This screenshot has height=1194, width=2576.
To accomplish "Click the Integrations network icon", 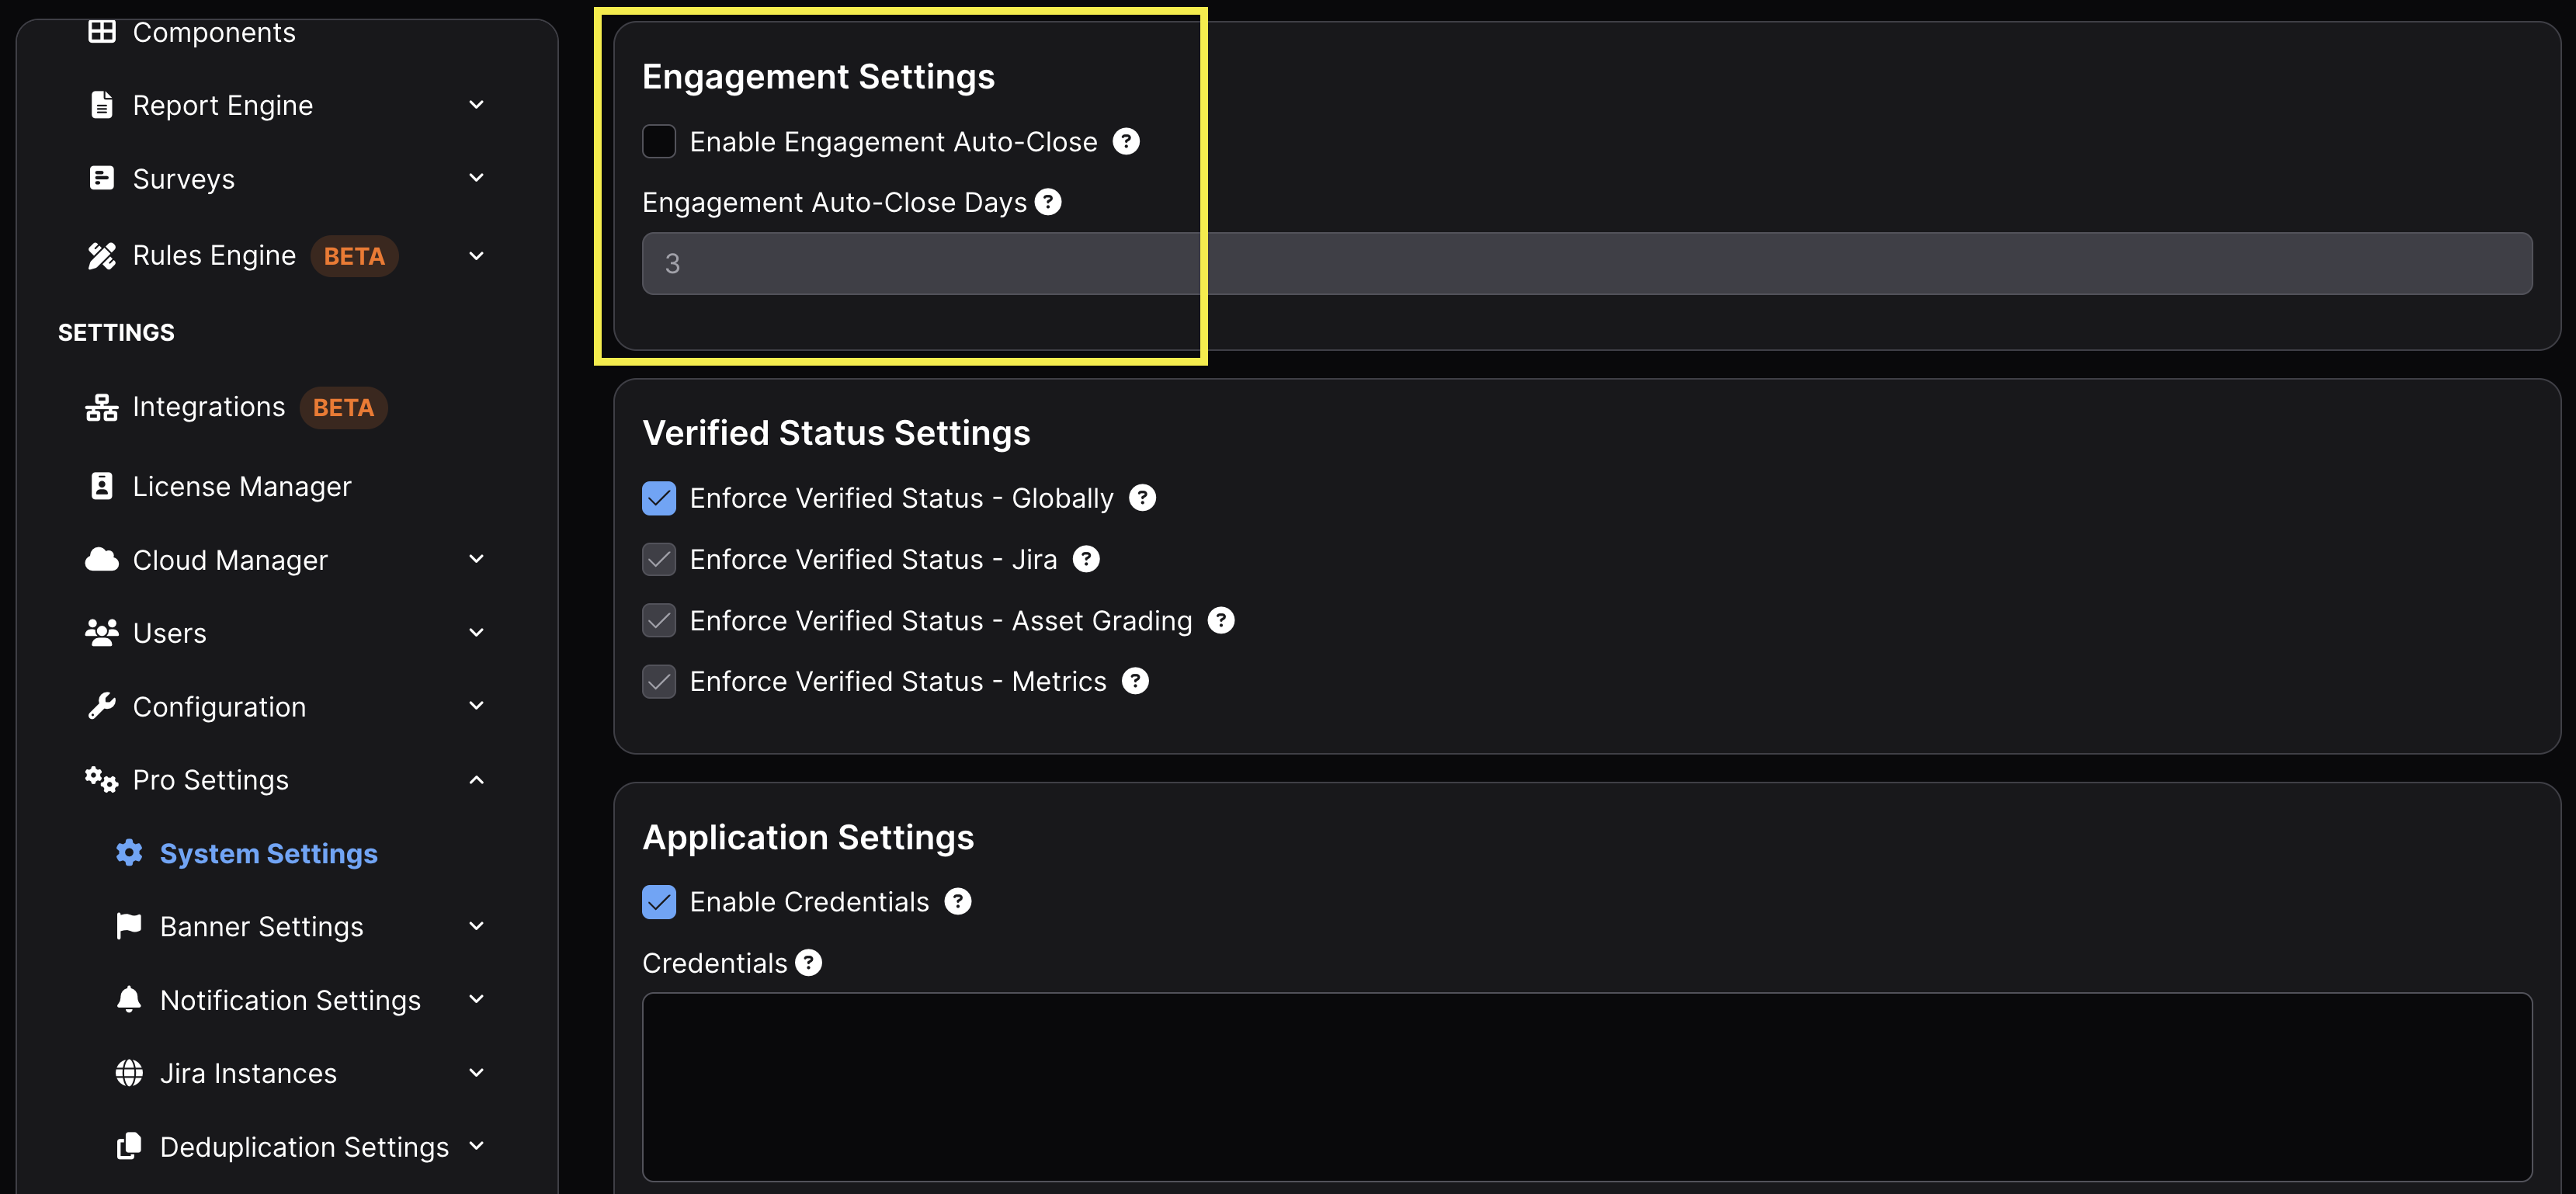I will (x=101, y=407).
